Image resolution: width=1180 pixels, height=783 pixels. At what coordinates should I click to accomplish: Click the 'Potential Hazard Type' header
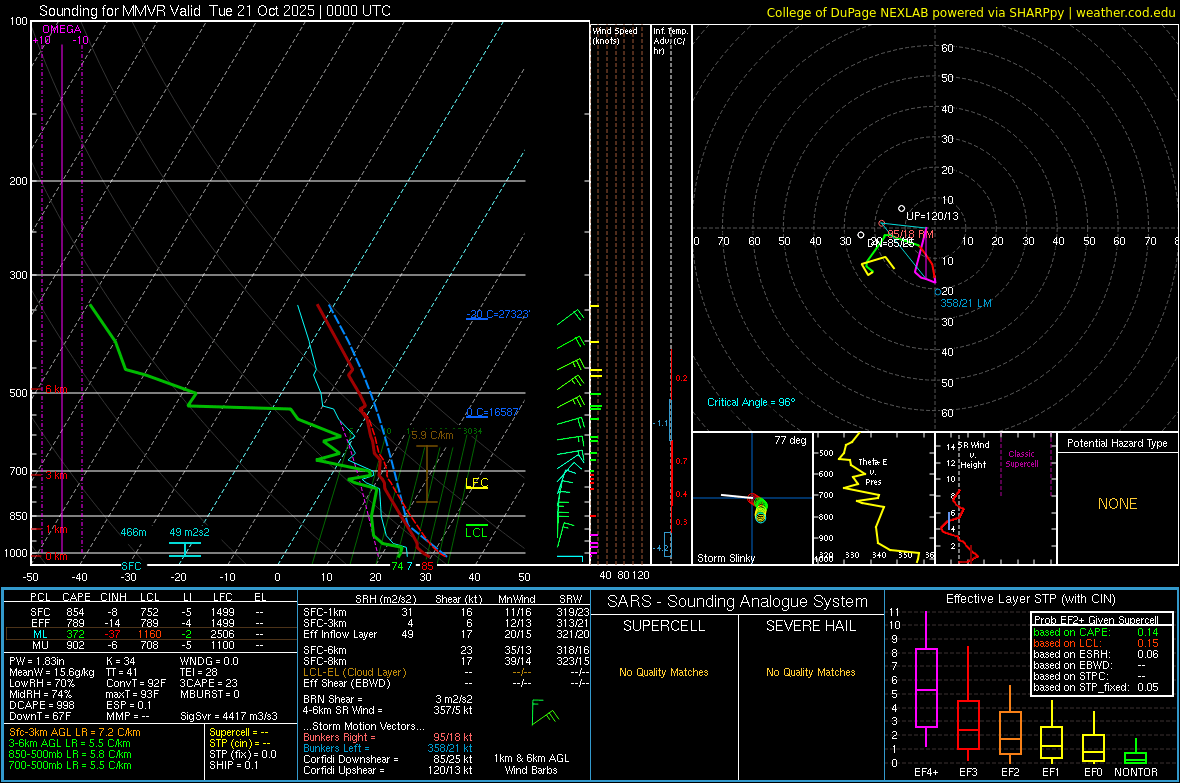point(1117,443)
